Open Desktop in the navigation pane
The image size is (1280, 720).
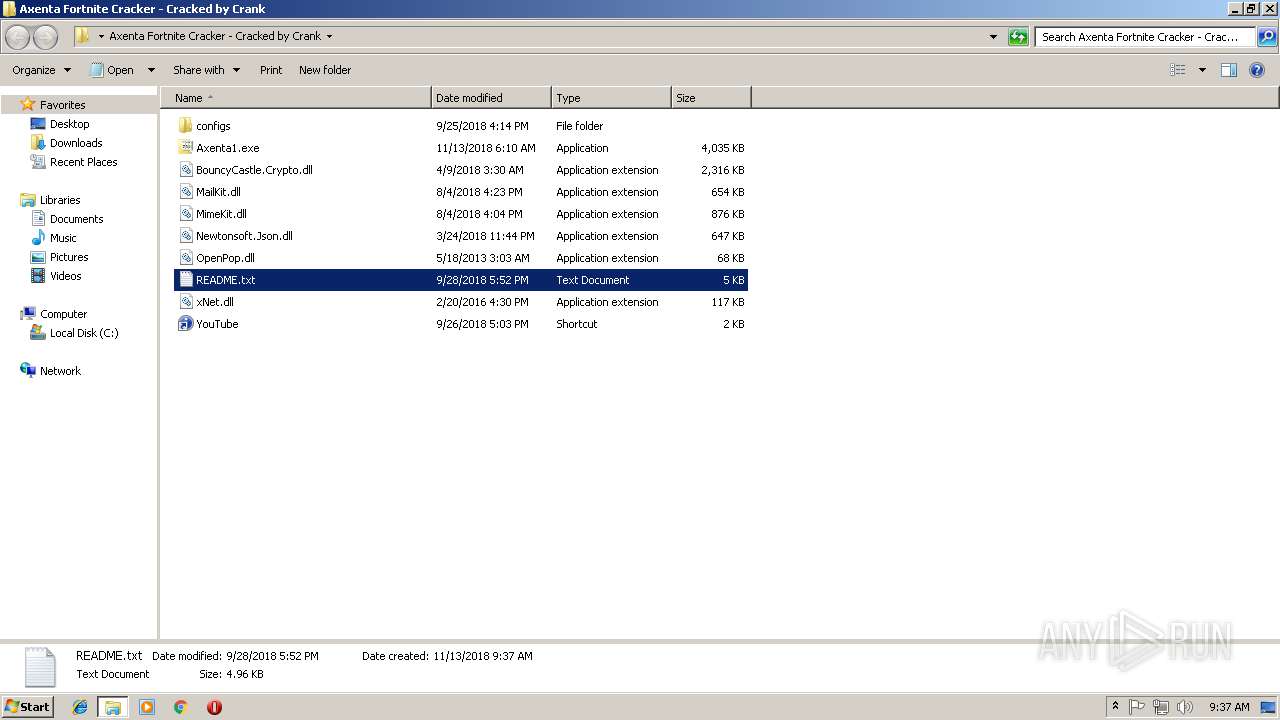click(x=69, y=124)
